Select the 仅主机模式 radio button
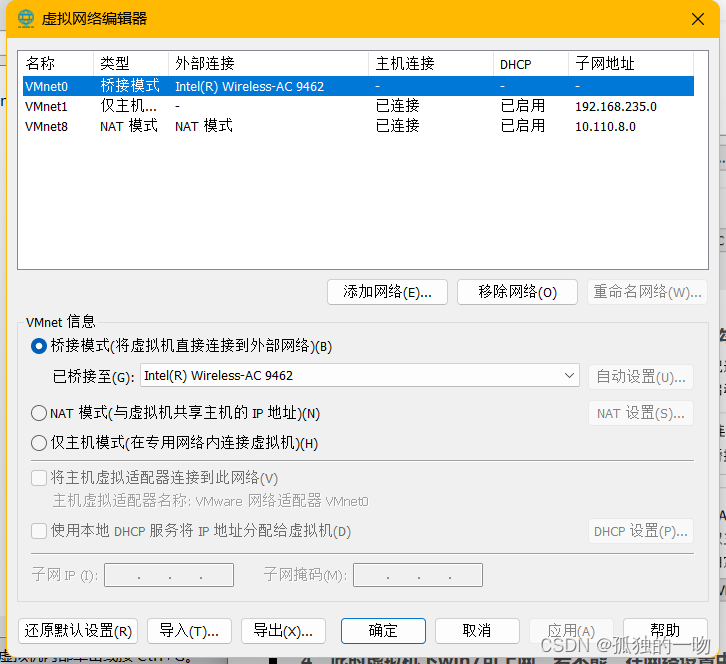726x664 pixels. (39, 443)
